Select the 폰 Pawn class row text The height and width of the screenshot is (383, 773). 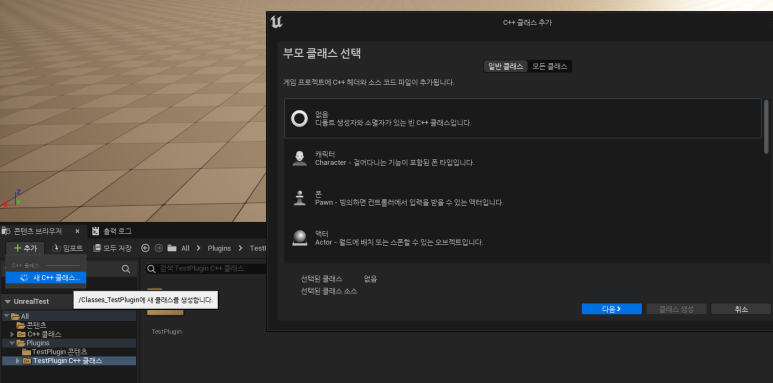click(x=409, y=198)
